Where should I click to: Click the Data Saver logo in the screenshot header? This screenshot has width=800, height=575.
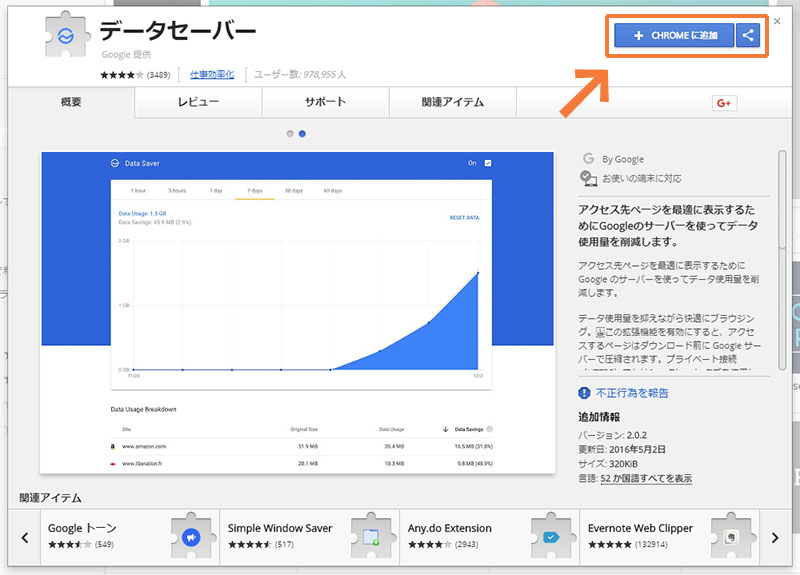[x=115, y=163]
